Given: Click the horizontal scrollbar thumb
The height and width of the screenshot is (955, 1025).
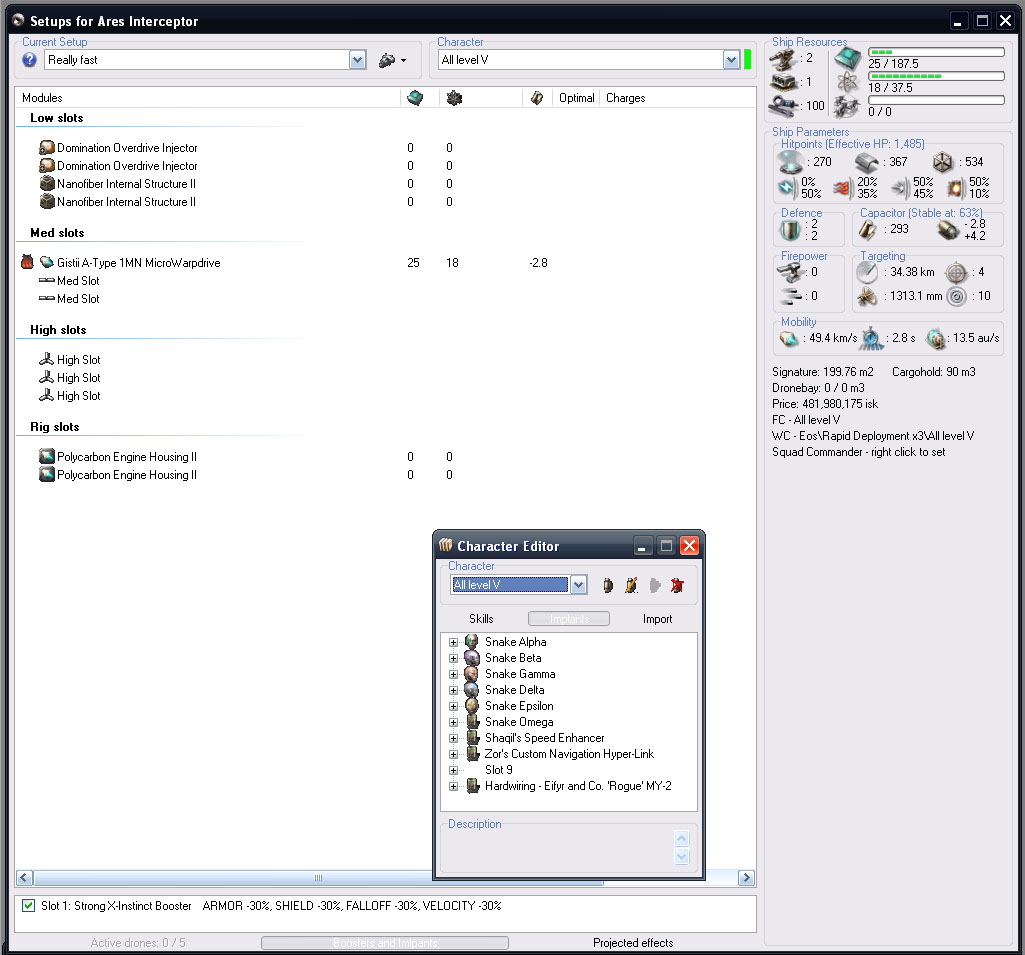Looking at the screenshot, I should (318, 878).
